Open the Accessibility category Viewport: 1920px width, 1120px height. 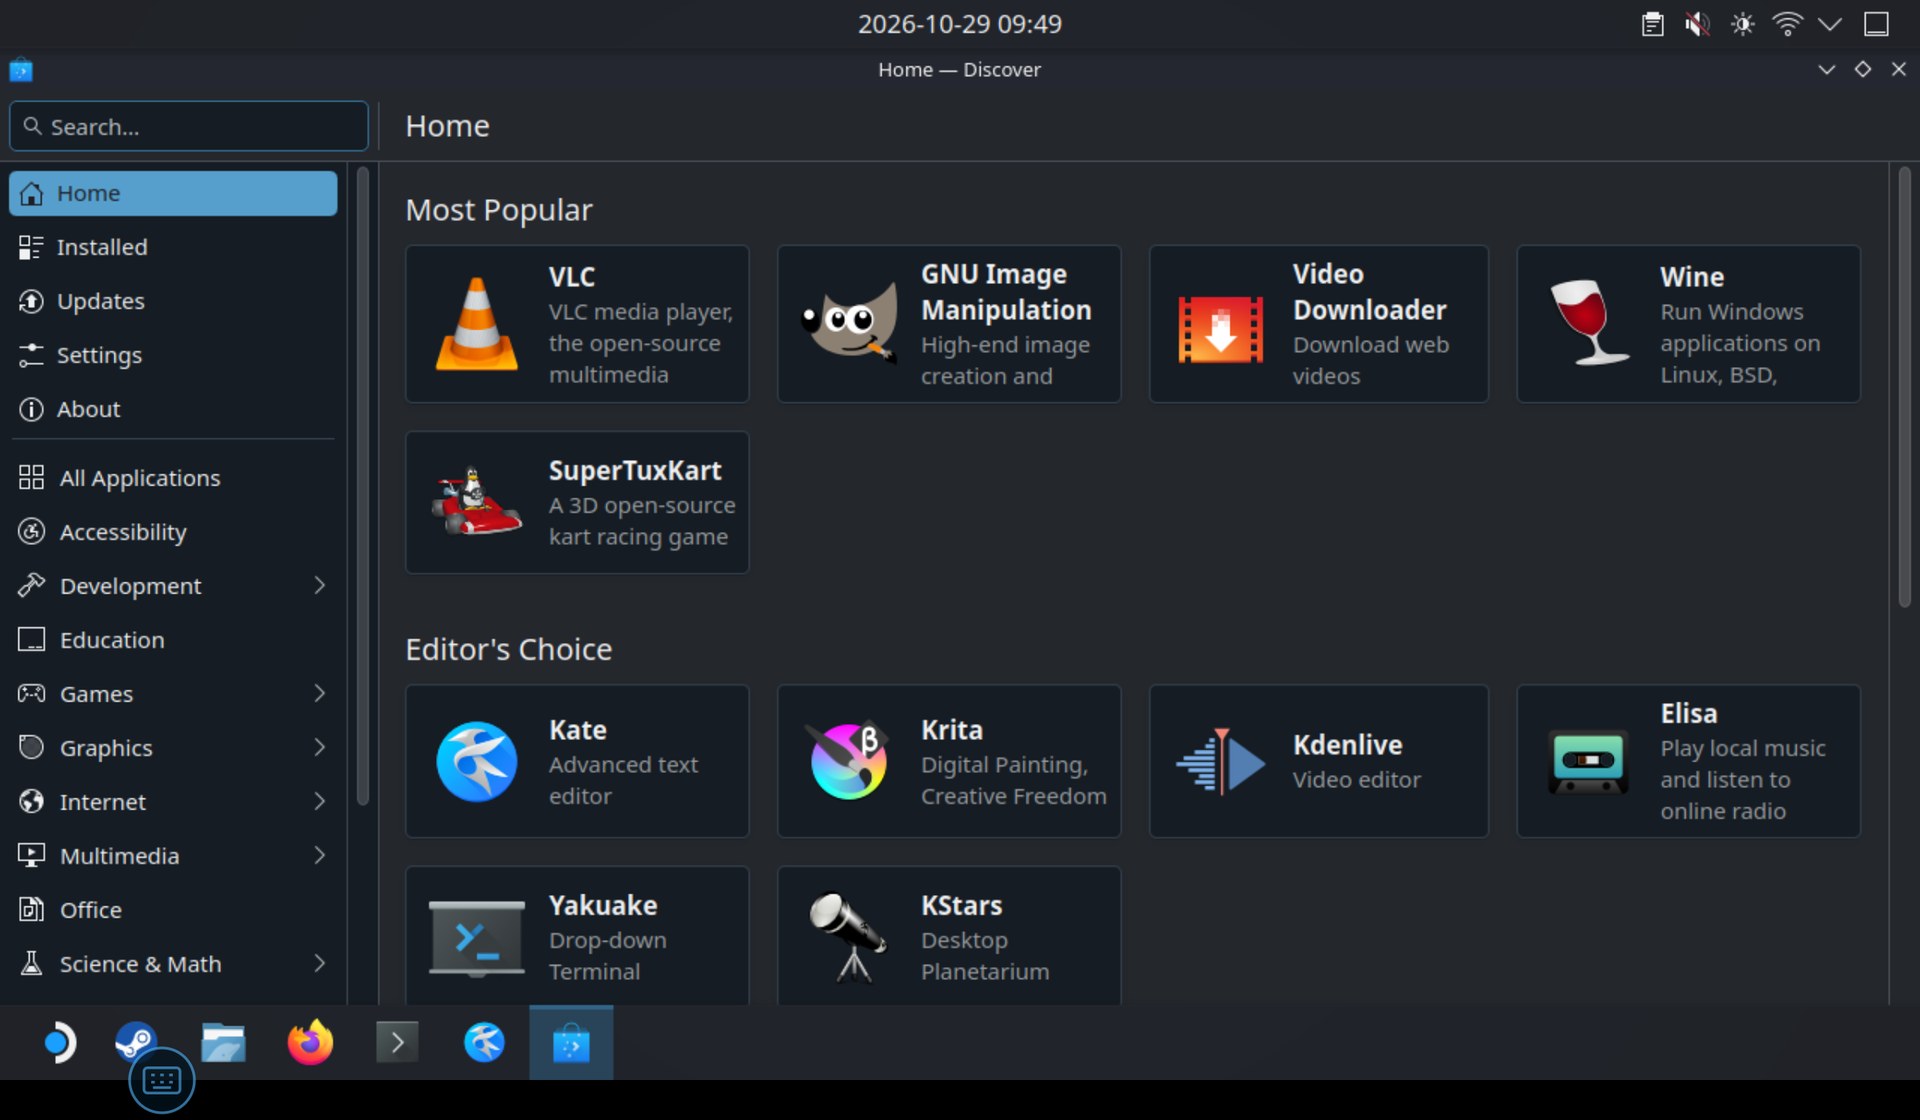[172, 532]
